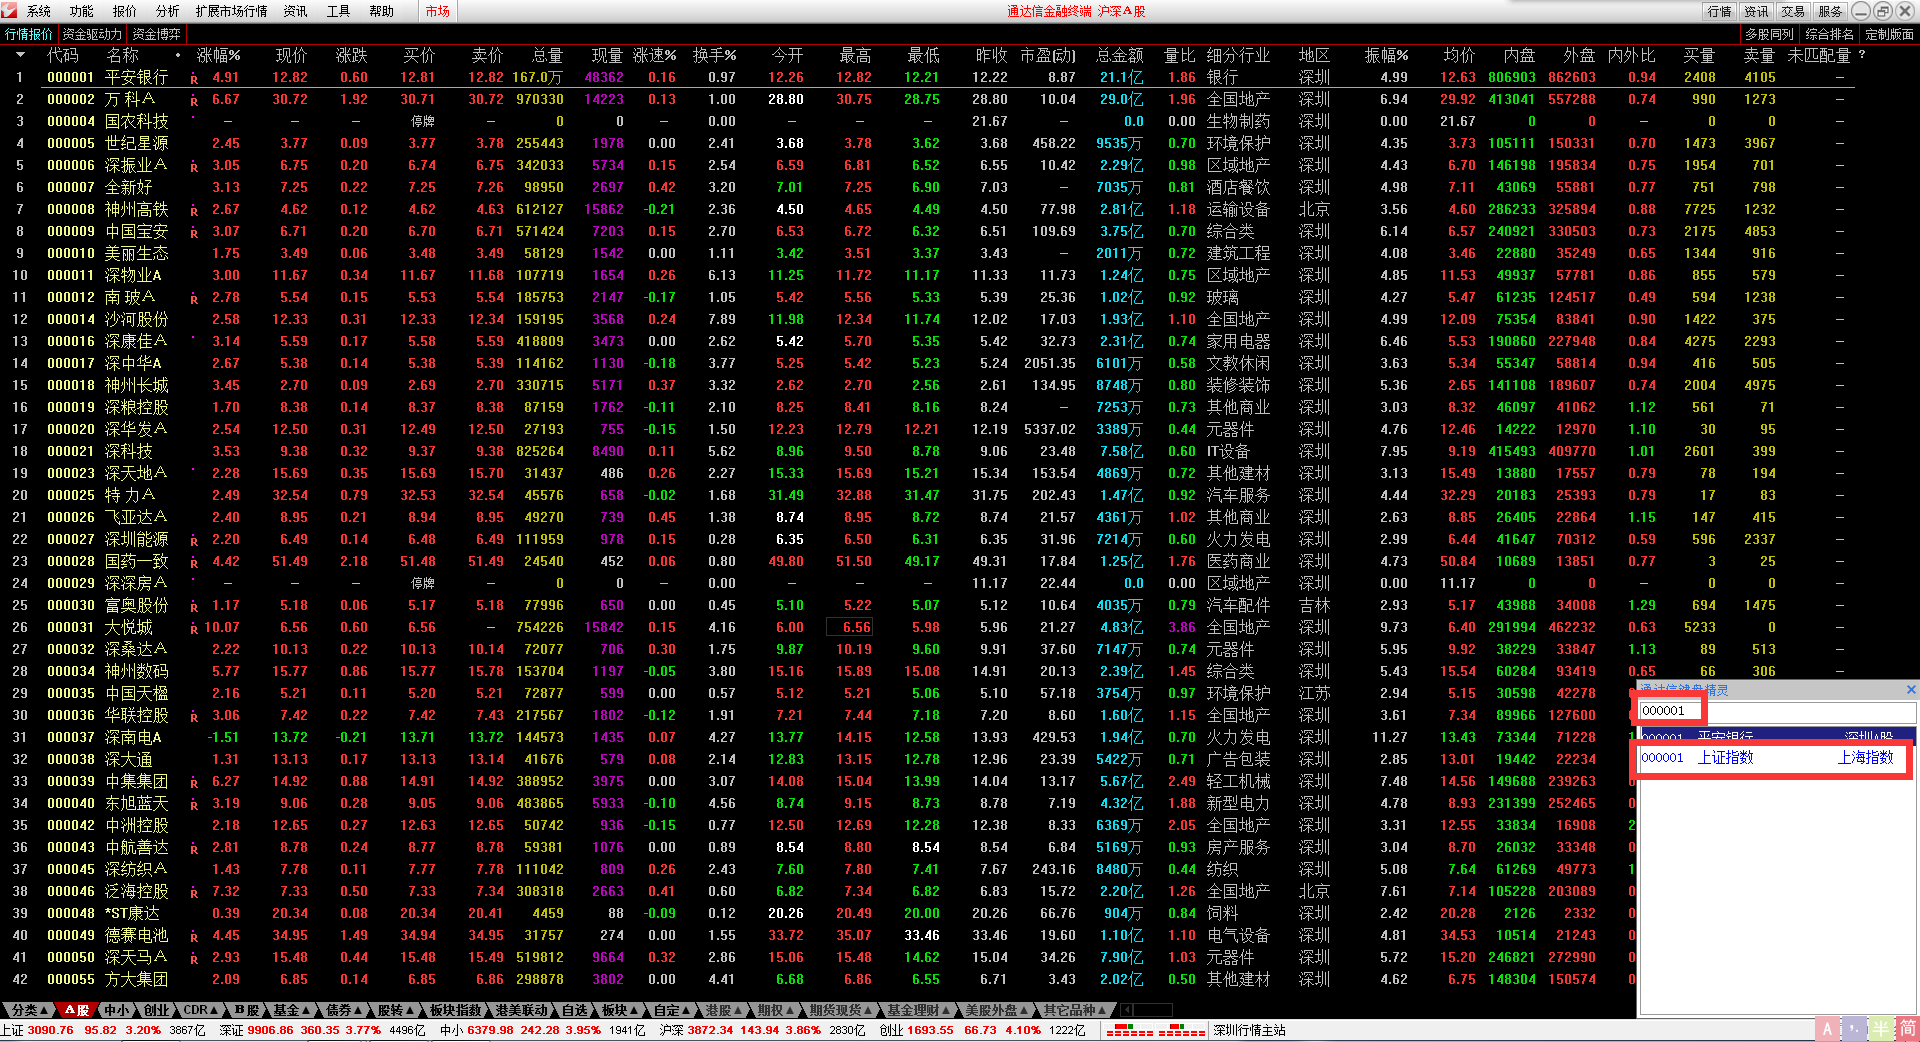The width and height of the screenshot is (1920, 1042).
Task: Click the red-green market signal indicator in status bar
Action: (1155, 1030)
